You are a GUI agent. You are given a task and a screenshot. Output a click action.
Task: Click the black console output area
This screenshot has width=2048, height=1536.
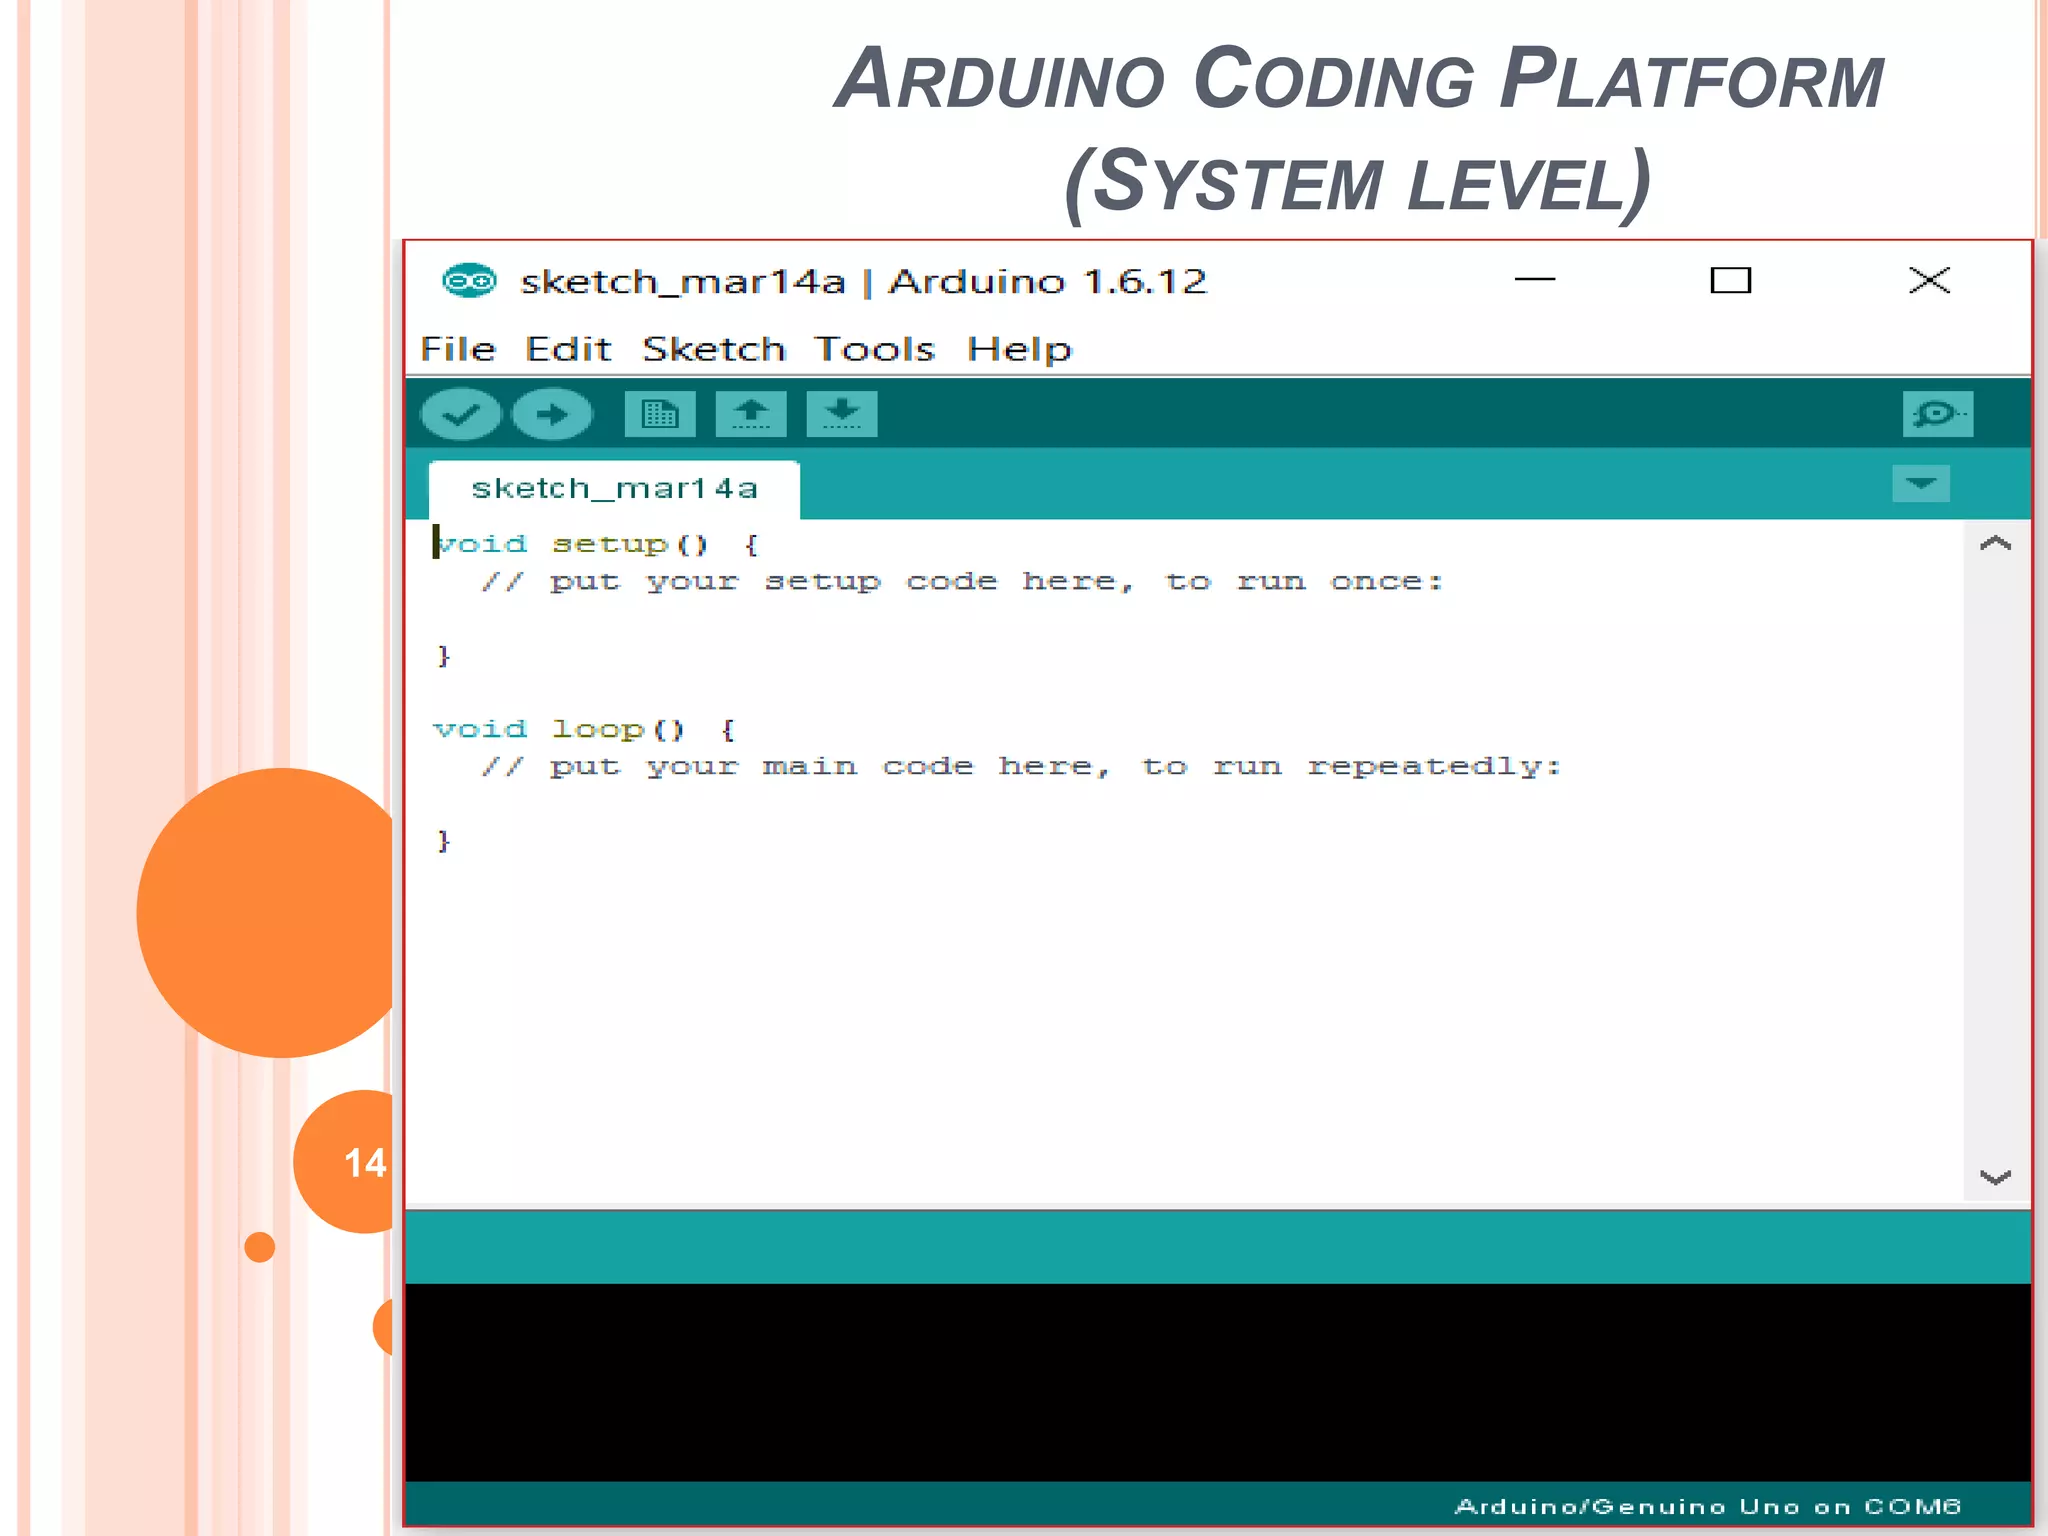[1217, 1381]
